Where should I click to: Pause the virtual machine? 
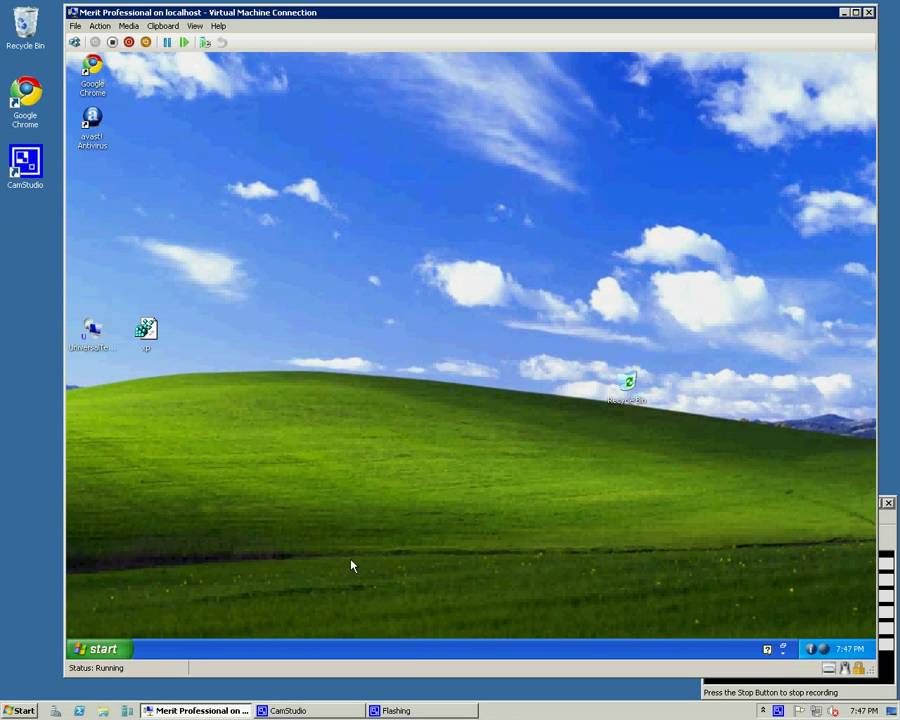click(167, 42)
